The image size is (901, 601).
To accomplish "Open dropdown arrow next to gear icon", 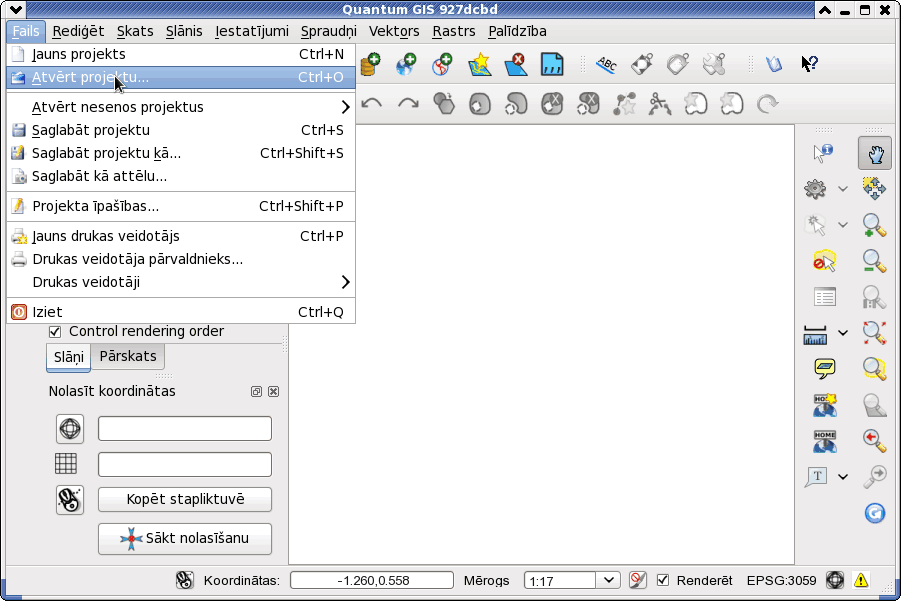I will 842,188.
